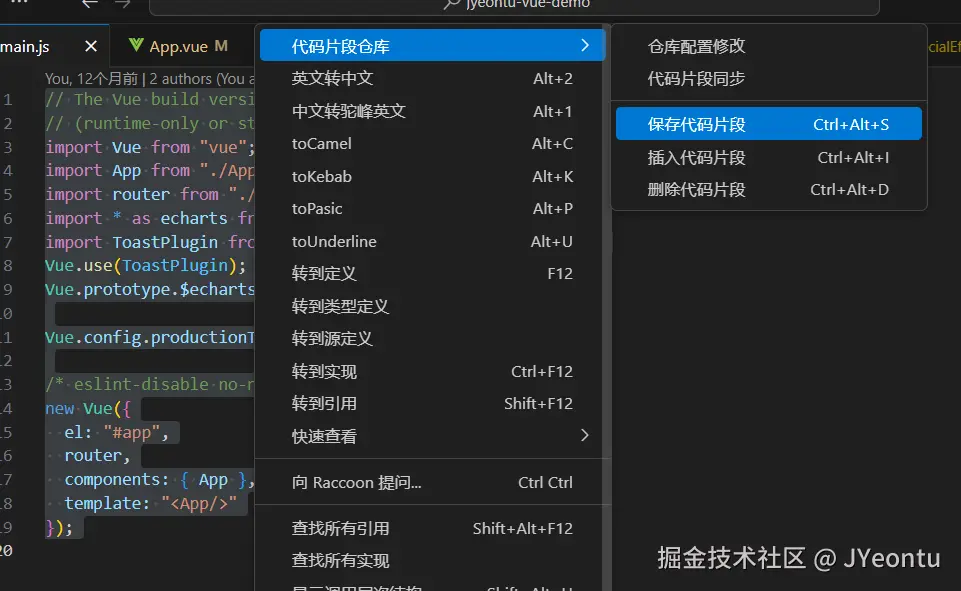This screenshot has width=961, height=591.
Task: Select the toKebab menu item
Action: pos(432,177)
